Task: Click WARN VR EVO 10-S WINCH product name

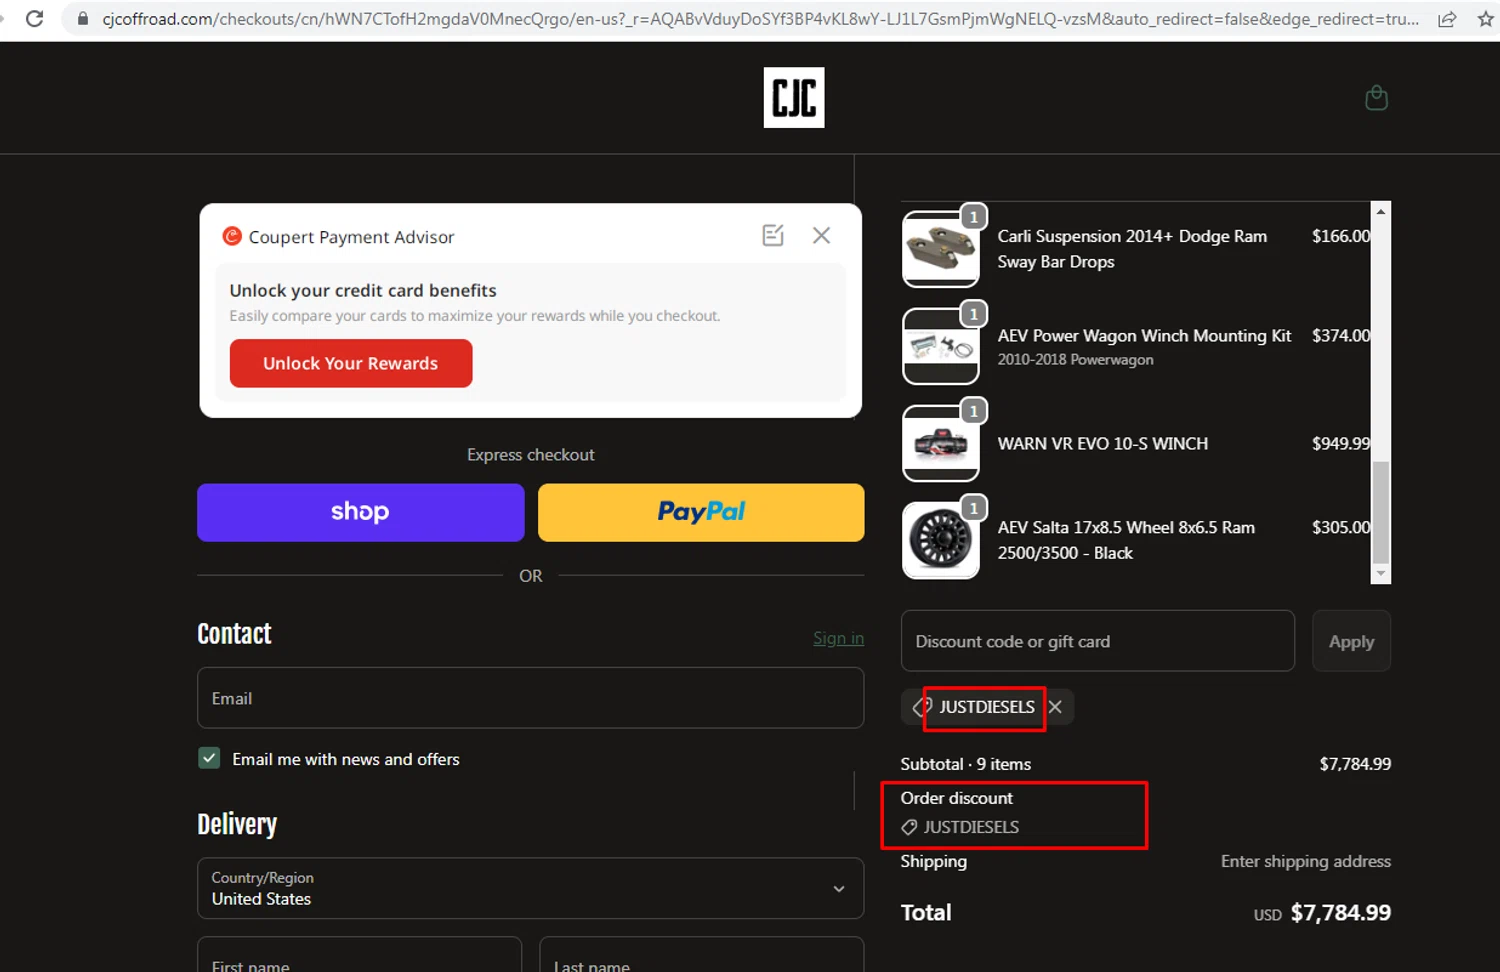Action: tap(1103, 443)
